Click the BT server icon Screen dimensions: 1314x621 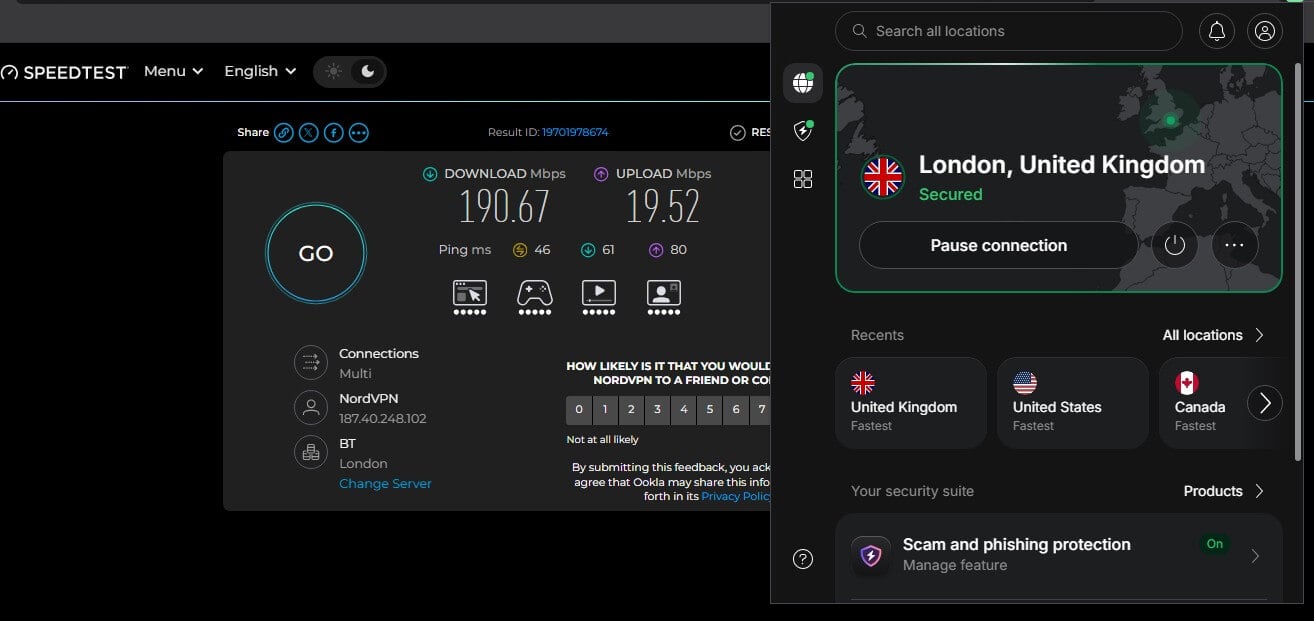coord(311,452)
